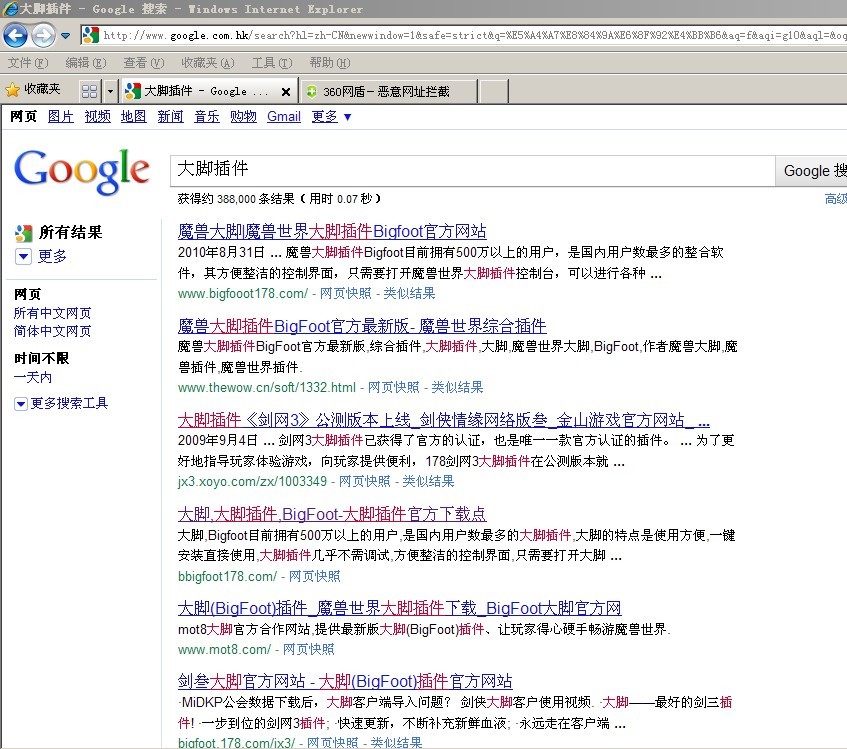Screen dimensions: 847x749
Task: Limit results to 一天内
Action: click(32, 377)
